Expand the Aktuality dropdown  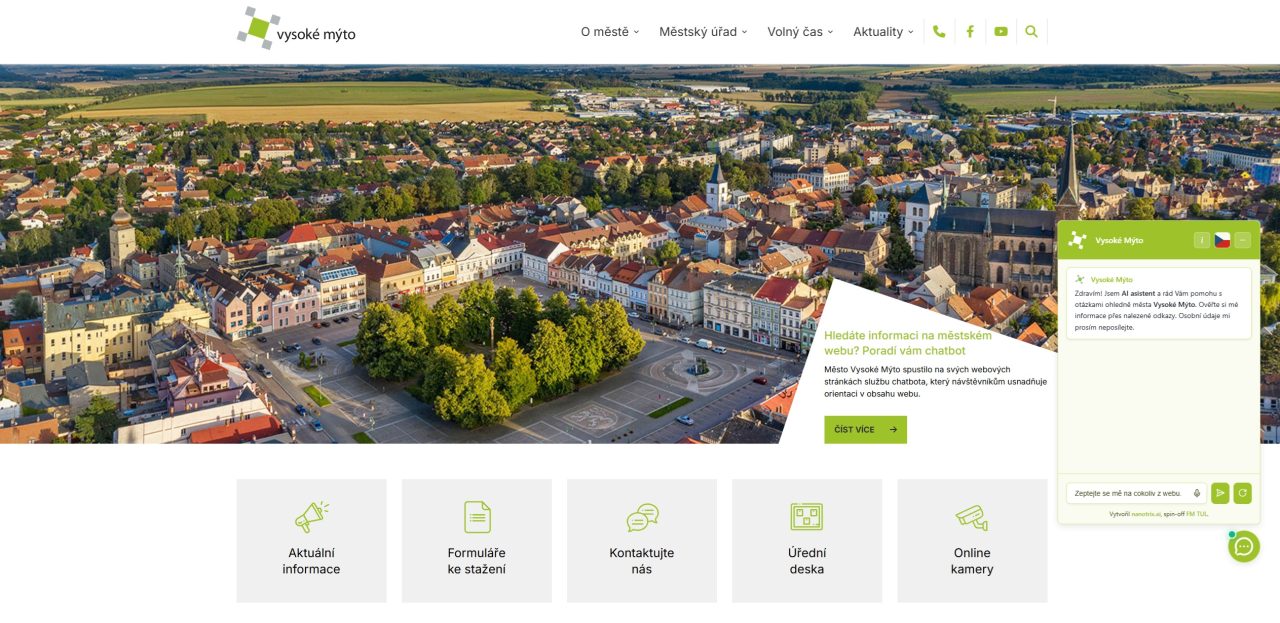pyautogui.click(x=879, y=31)
